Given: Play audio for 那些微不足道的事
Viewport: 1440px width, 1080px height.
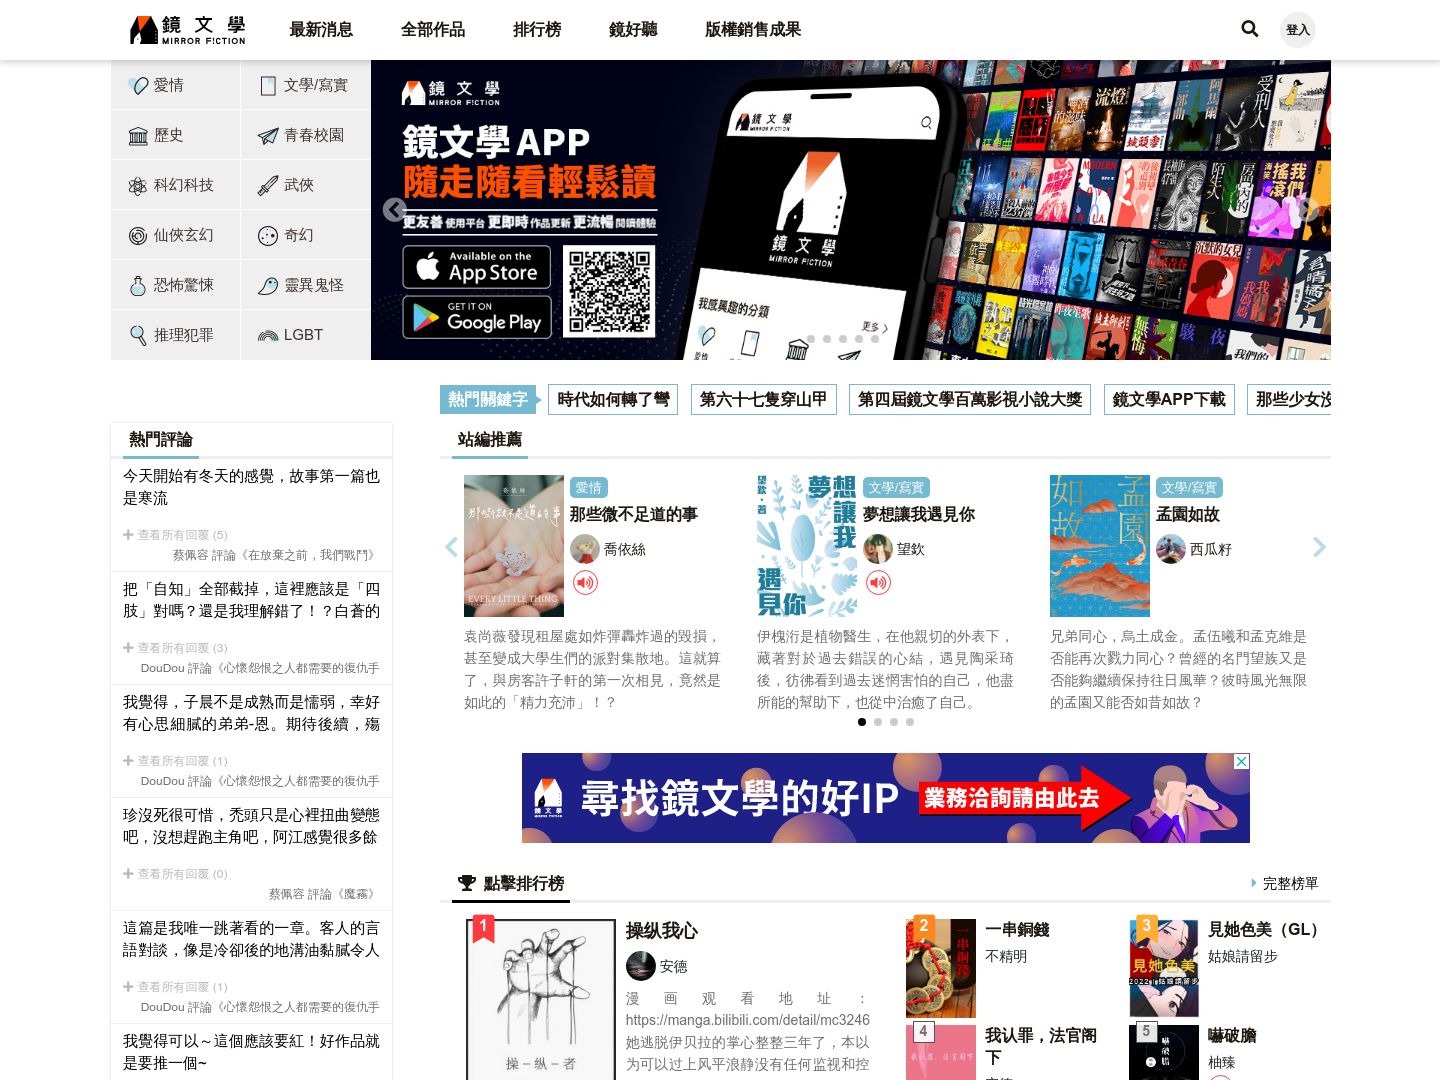Looking at the screenshot, I should pyautogui.click(x=585, y=582).
